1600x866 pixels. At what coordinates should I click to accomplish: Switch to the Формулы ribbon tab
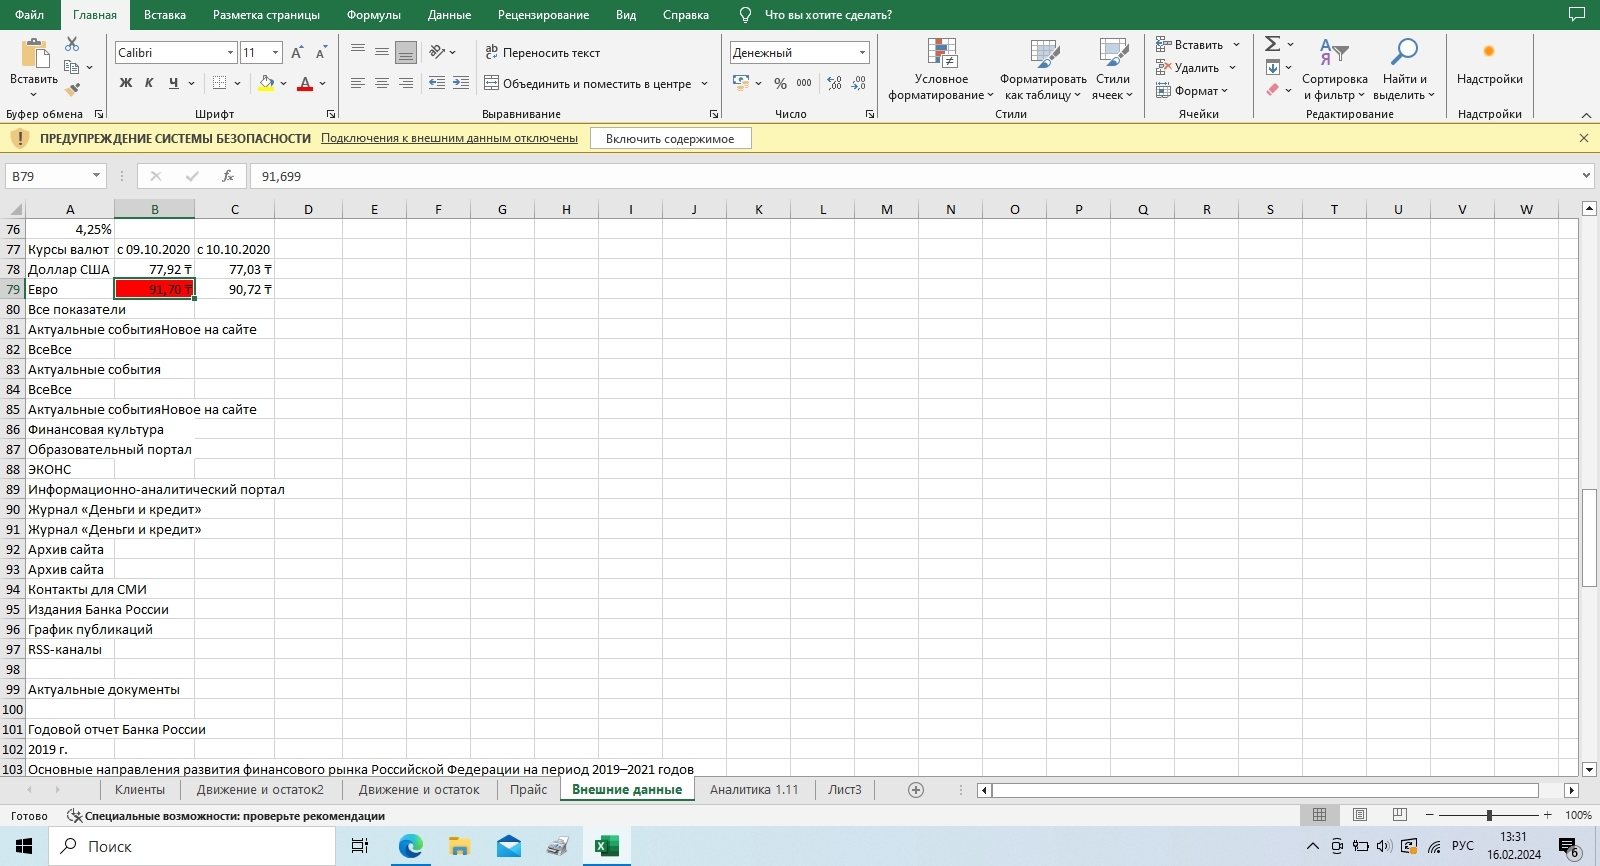pos(373,15)
